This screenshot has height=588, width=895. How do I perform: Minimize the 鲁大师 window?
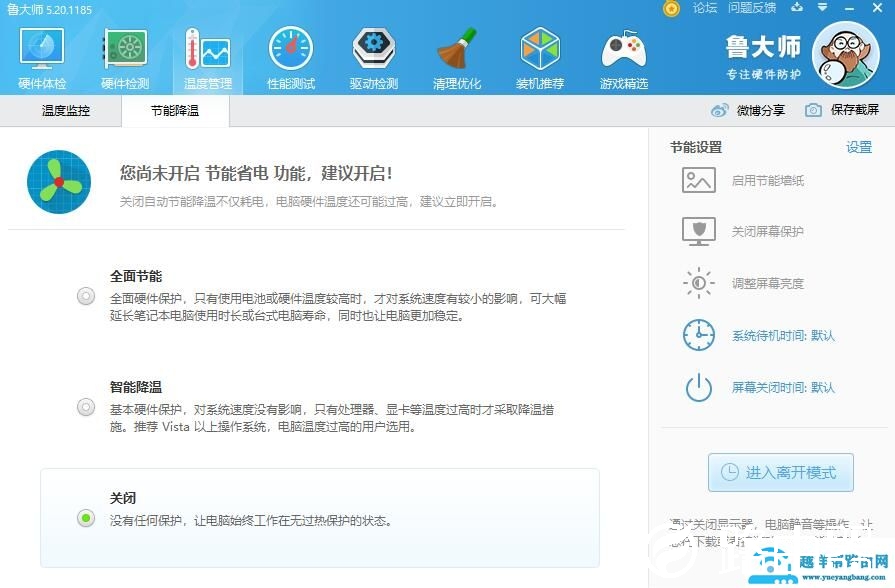(x=849, y=9)
